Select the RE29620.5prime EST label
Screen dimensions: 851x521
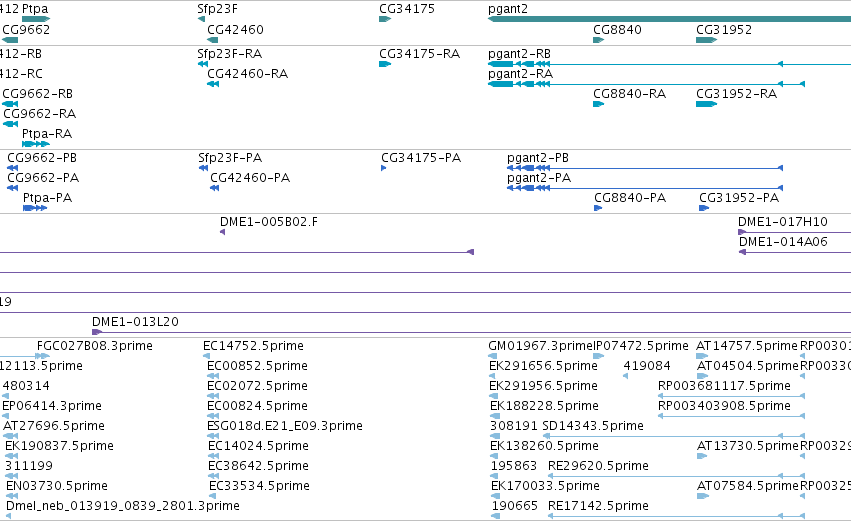click(598, 466)
